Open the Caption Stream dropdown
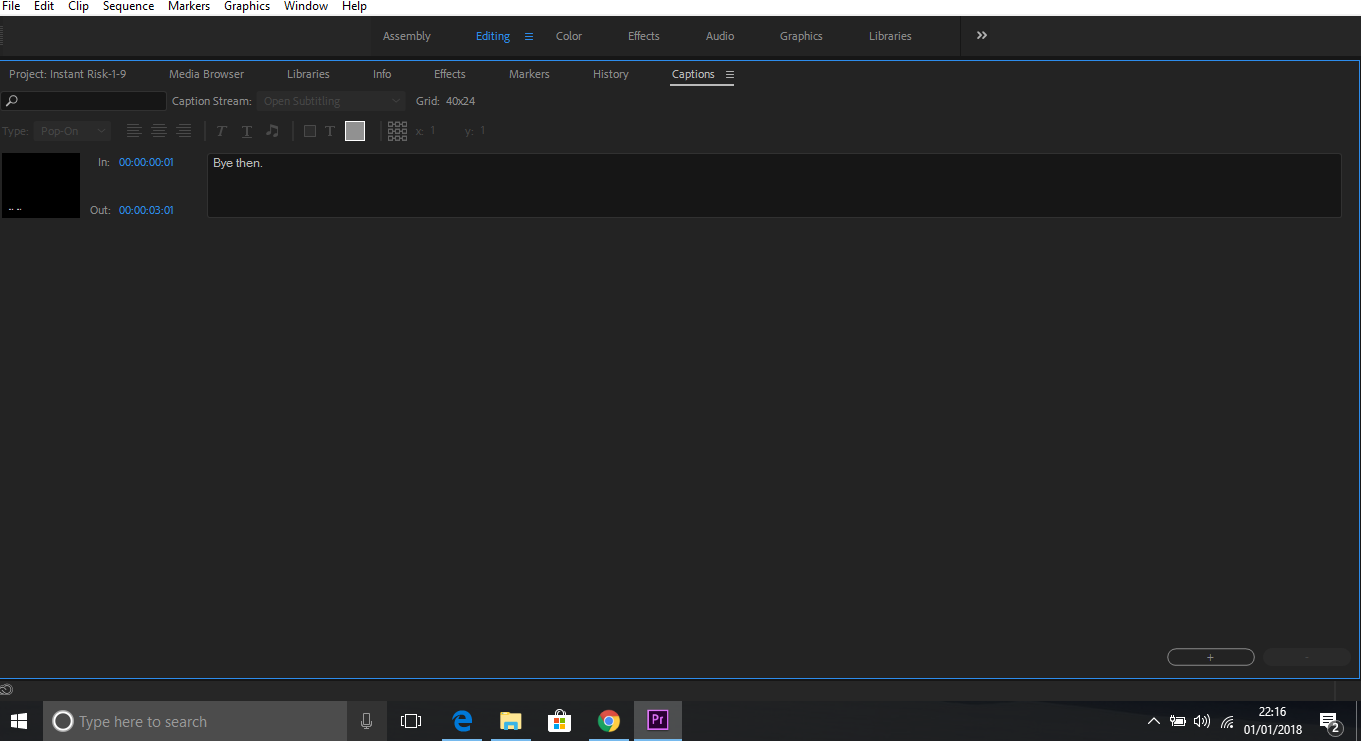This screenshot has height=741, width=1361. coord(331,101)
